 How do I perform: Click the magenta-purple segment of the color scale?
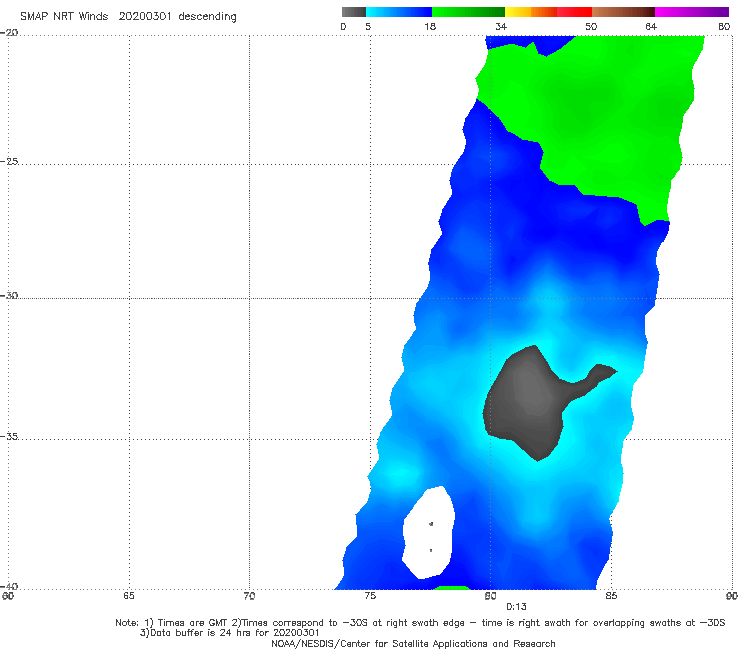[692, 12]
